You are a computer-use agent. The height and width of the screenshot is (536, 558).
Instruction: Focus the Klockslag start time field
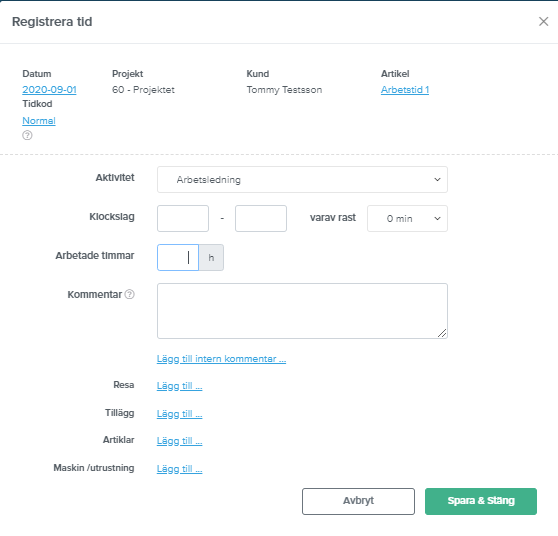[x=183, y=219]
